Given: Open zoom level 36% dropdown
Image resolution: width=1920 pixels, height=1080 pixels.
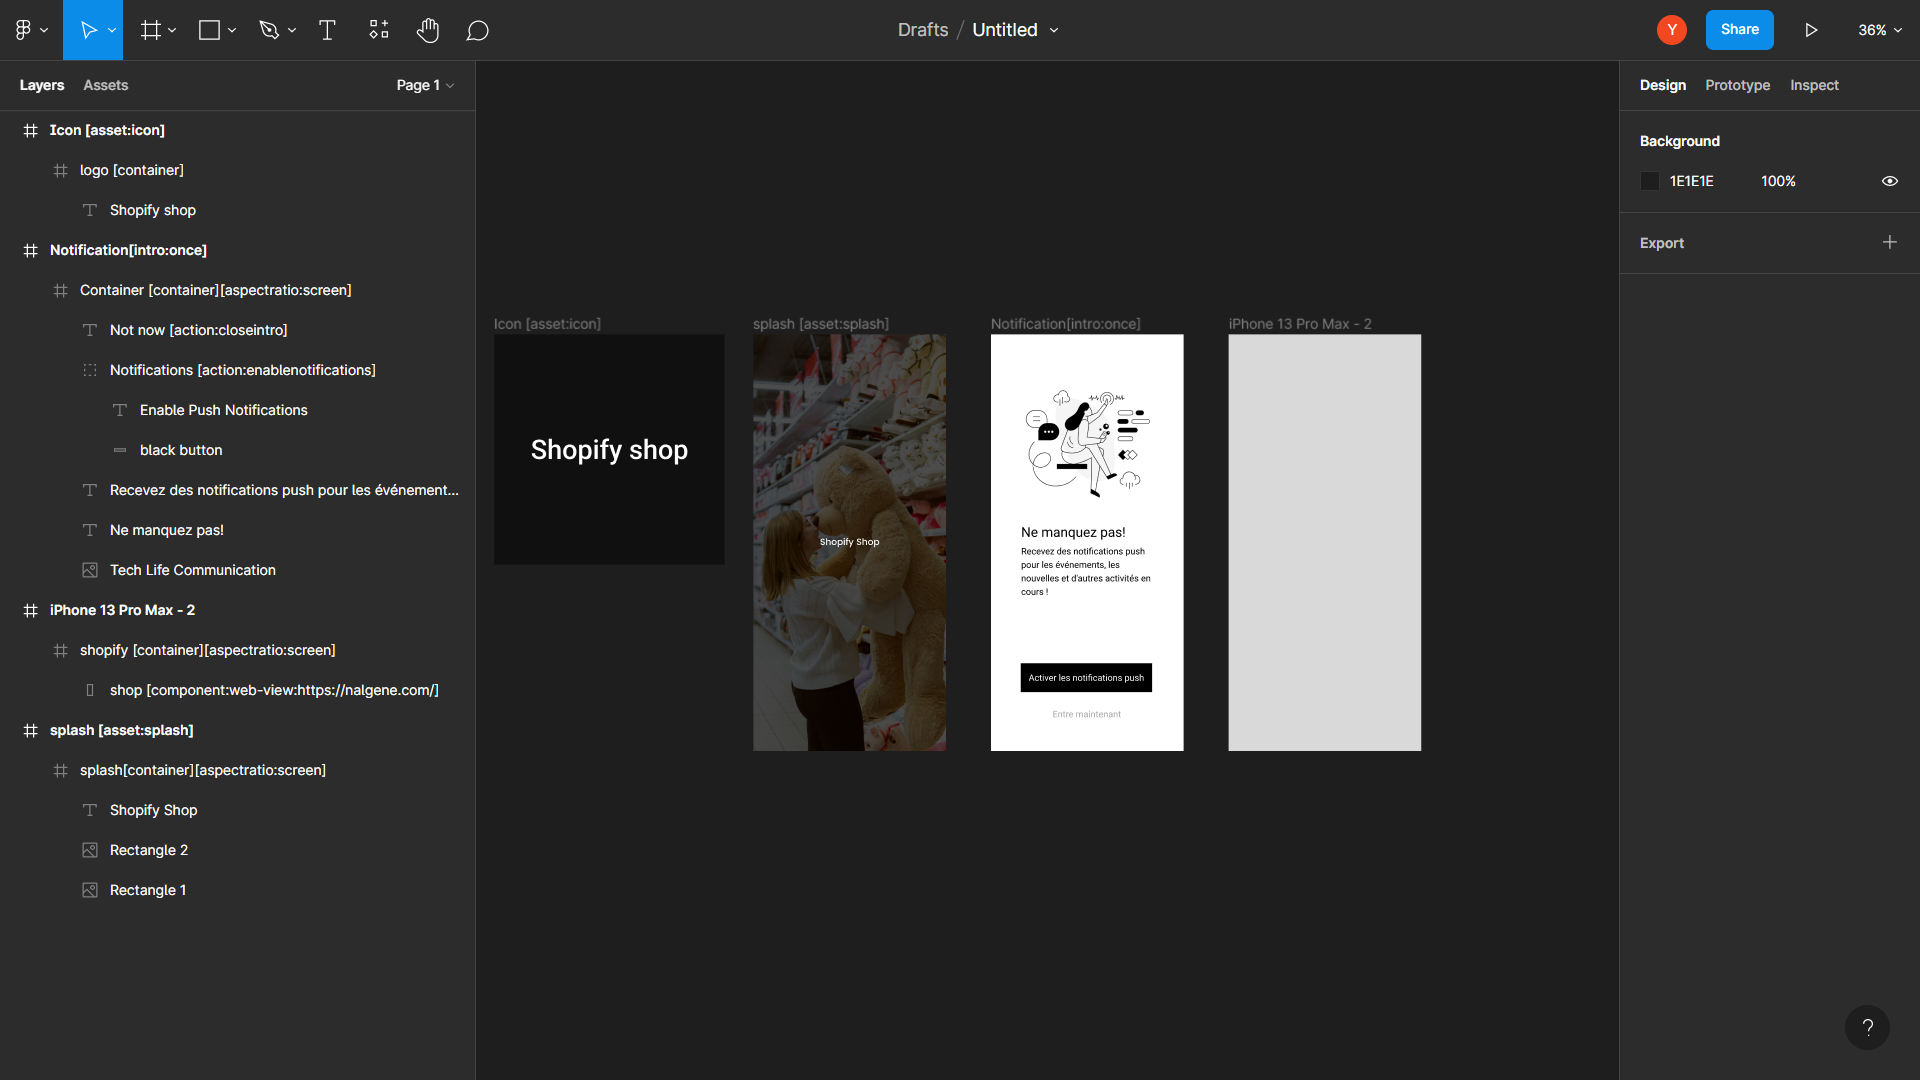Looking at the screenshot, I should click(1880, 30).
